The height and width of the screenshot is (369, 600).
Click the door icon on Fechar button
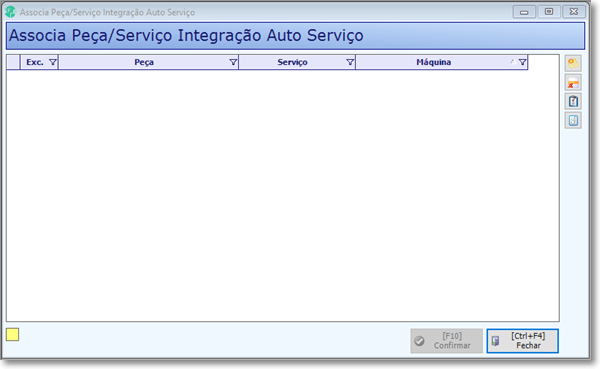coord(495,341)
